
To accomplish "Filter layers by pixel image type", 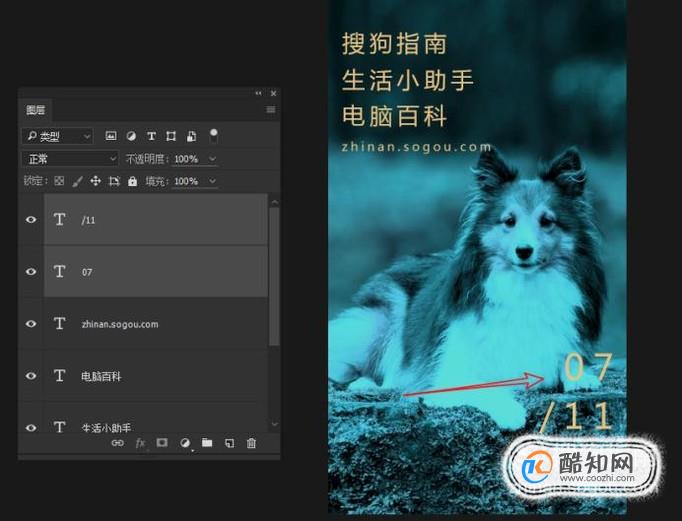I will [x=111, y=136].
